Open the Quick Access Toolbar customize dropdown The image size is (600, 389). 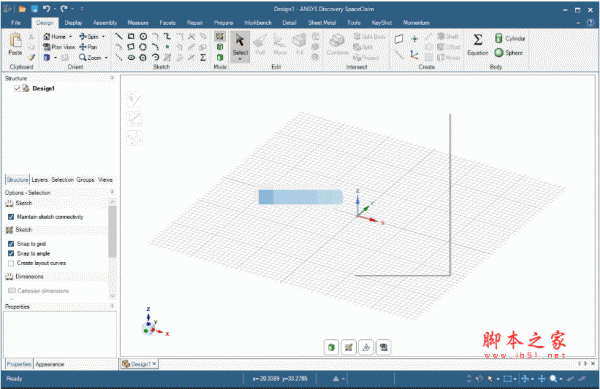tap(82, 9)
